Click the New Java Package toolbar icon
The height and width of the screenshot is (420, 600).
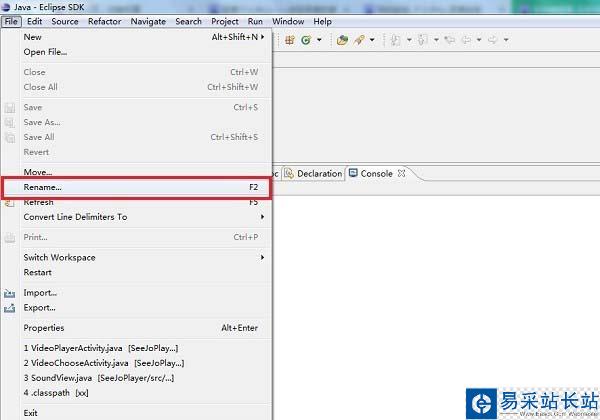(x=290, y=40)
